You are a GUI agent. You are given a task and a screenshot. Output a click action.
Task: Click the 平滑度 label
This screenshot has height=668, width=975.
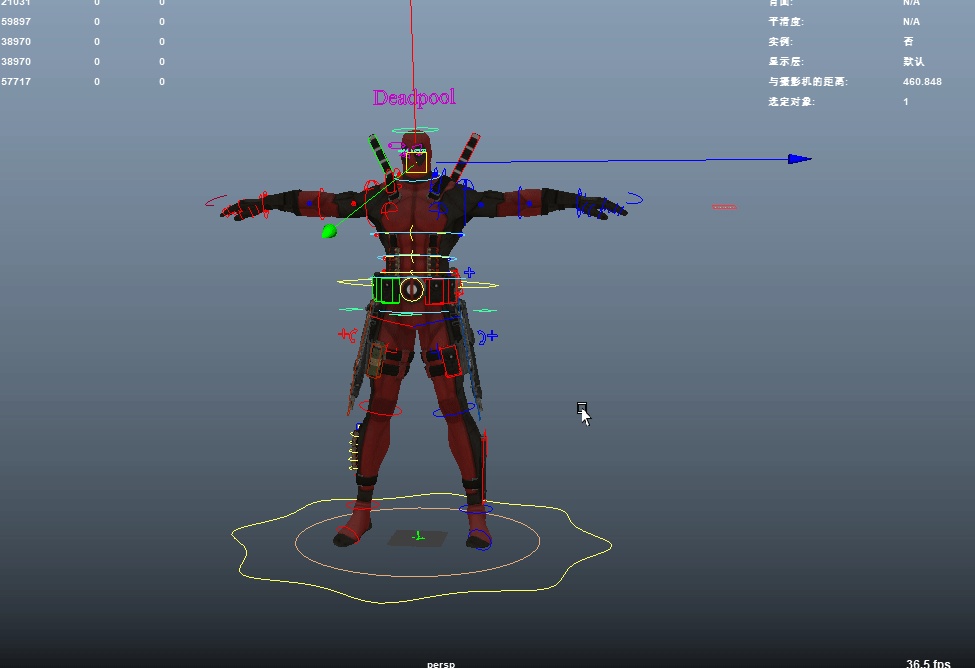(x=786, y=22)
